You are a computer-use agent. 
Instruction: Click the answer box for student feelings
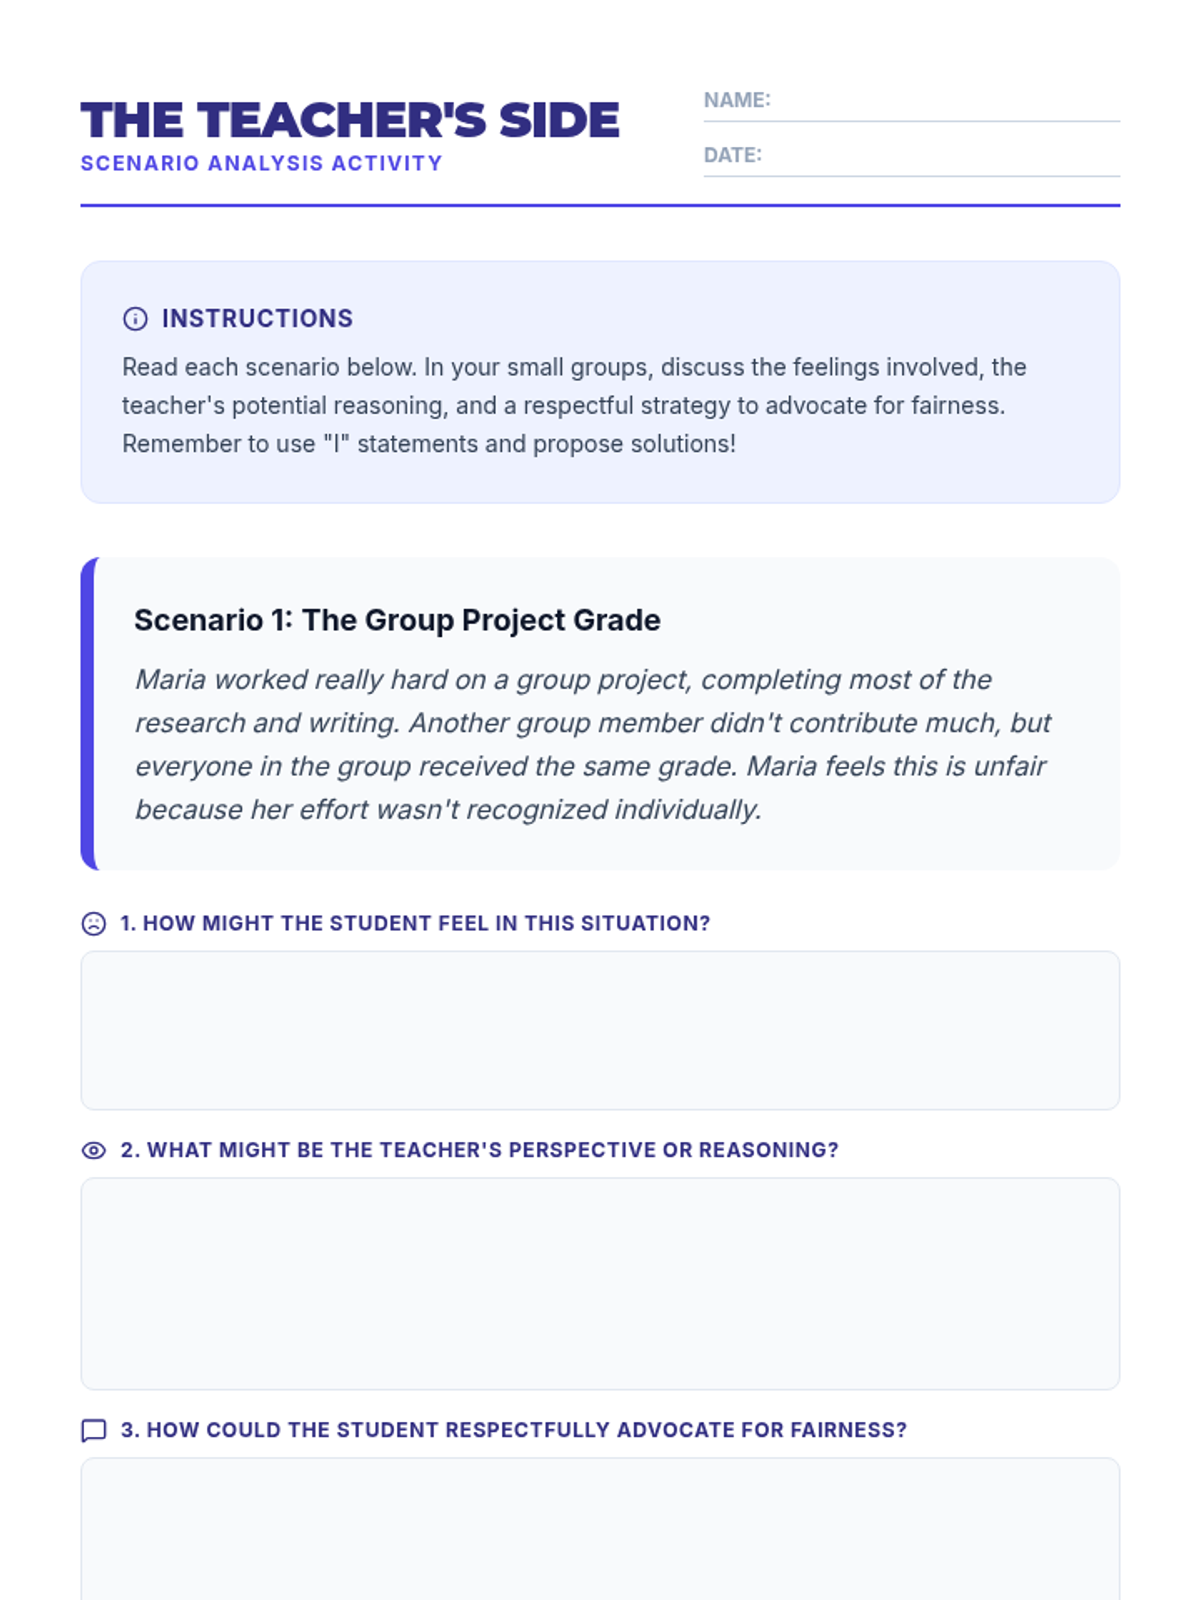coord(600,1030)
